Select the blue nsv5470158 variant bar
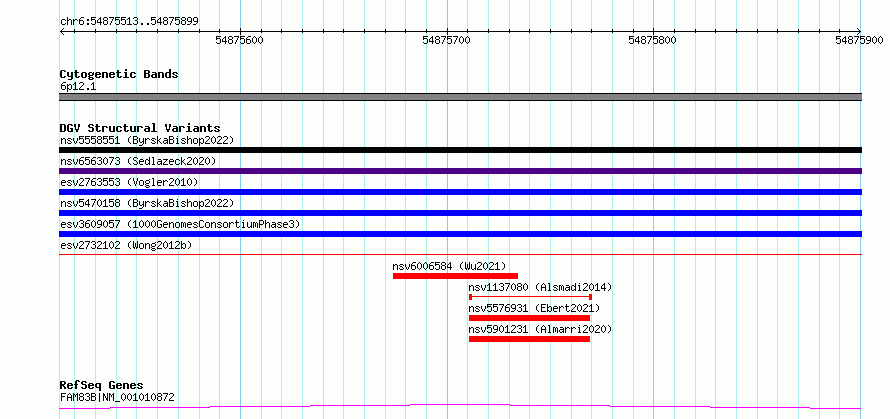Screen dimensions: 890x419 tap(460, 213)
